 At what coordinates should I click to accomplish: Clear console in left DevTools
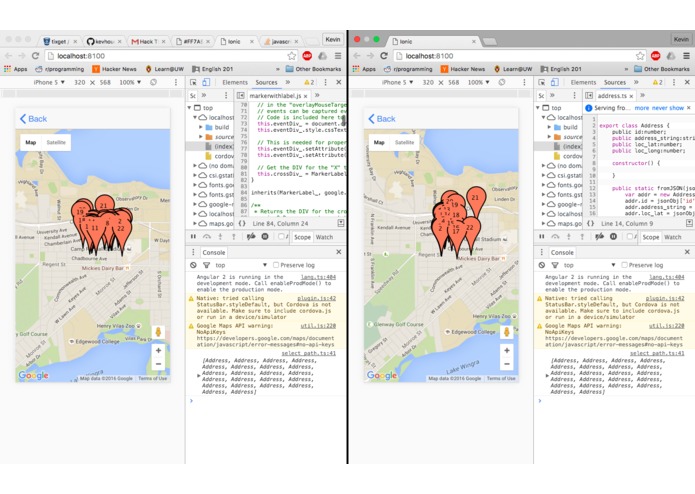(x=193, y=265)
